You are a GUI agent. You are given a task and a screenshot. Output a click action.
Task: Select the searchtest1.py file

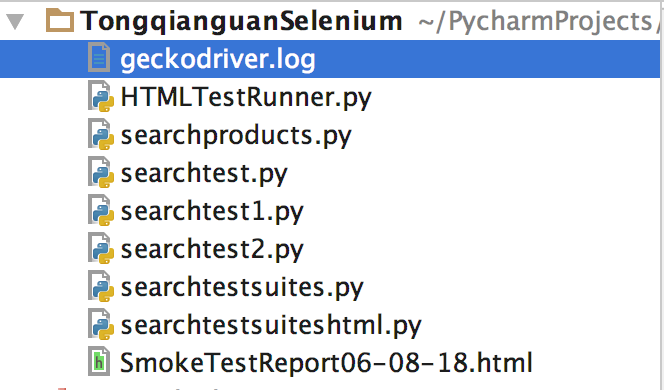point(212,212)
